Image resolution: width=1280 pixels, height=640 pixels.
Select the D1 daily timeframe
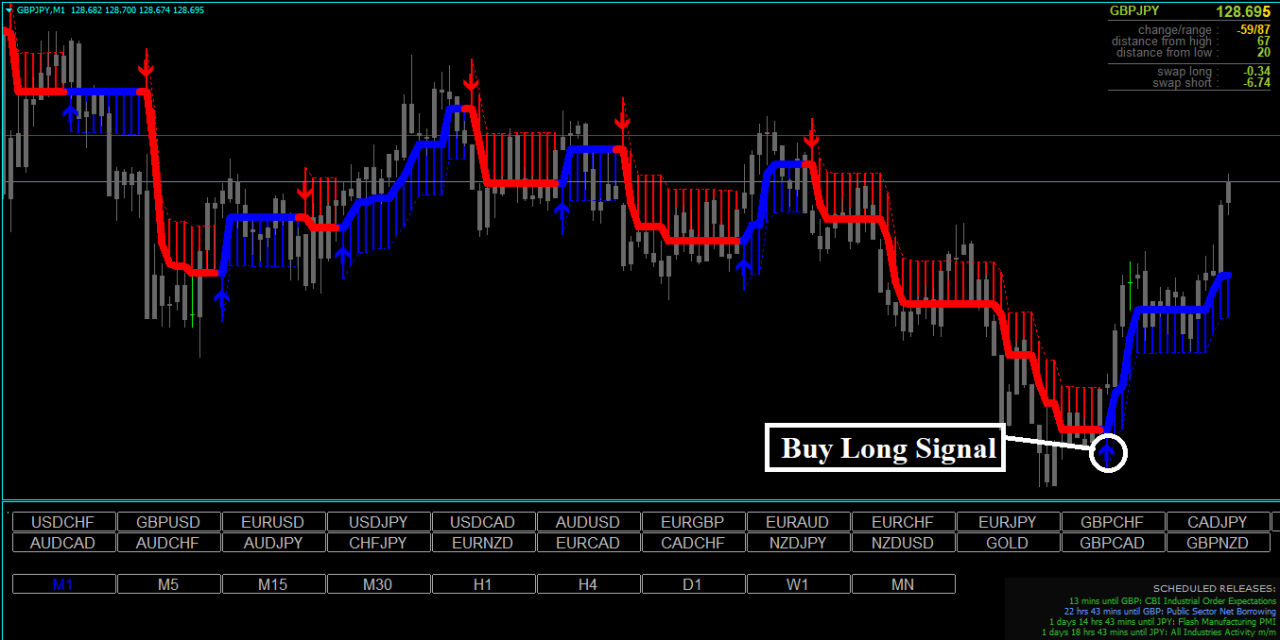694,584
